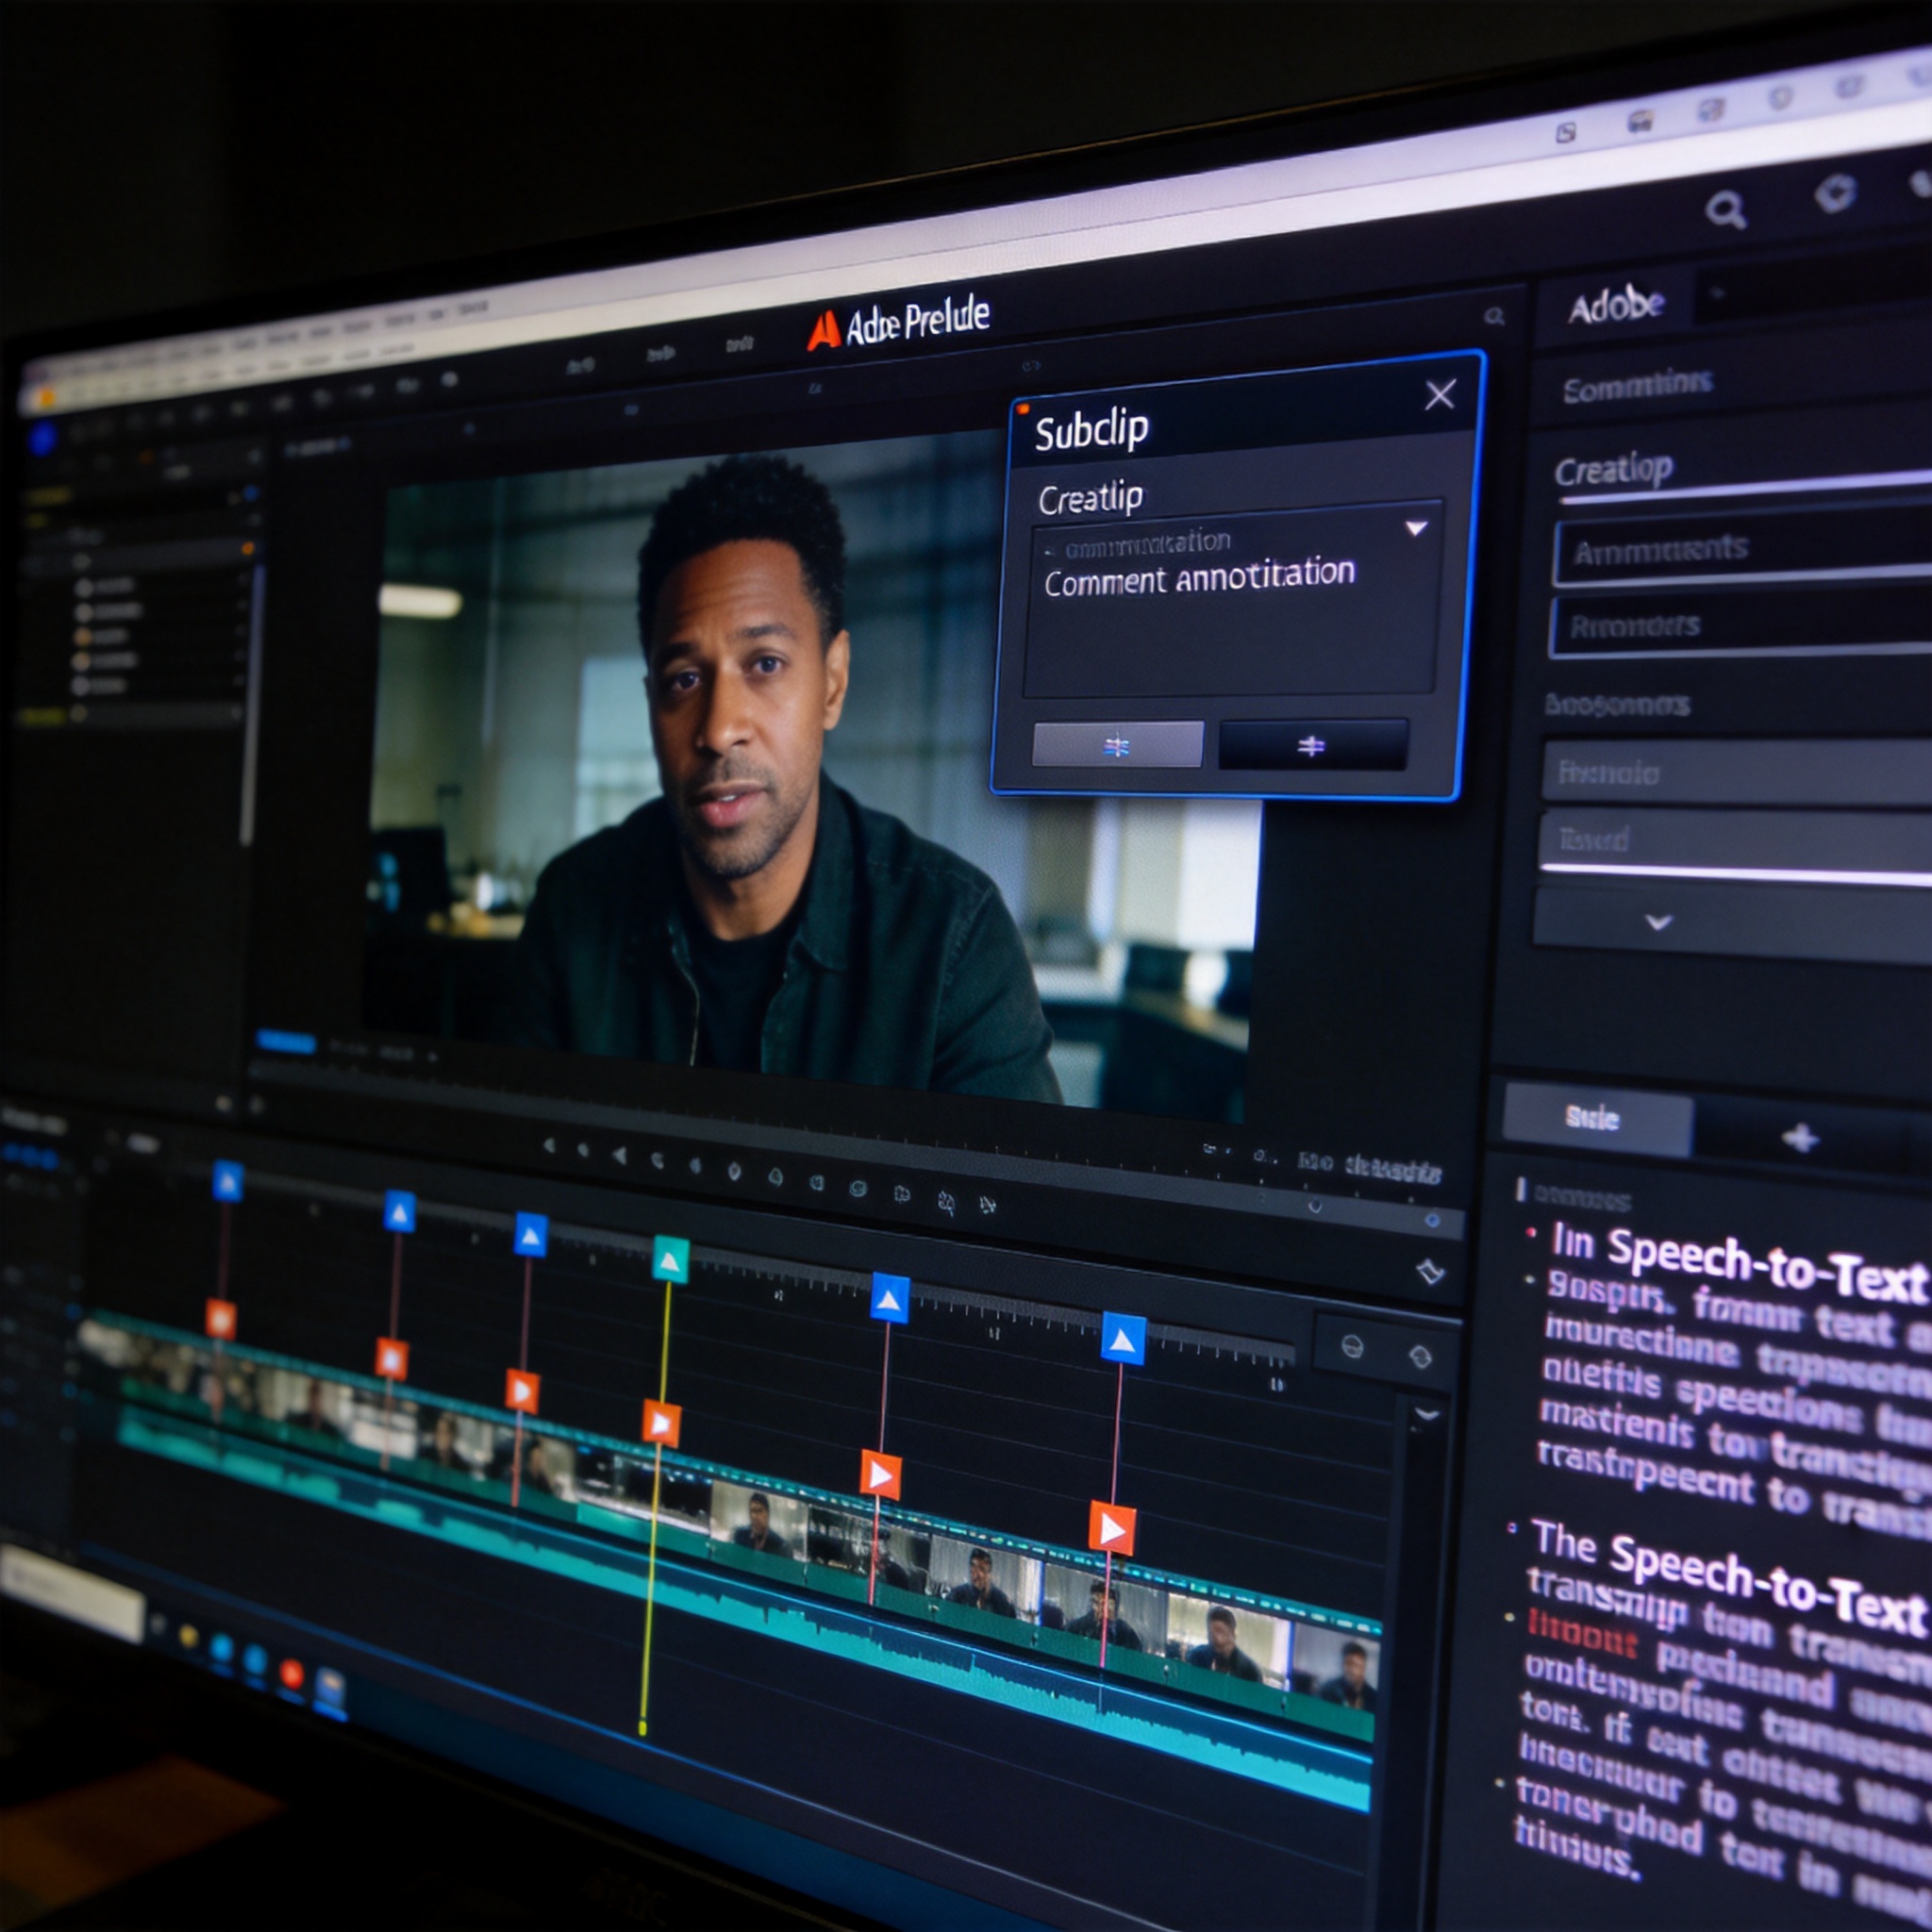Click the blue circle icon atop the left panel
Screen dimensions: 1932x1932
pos(42,437)
